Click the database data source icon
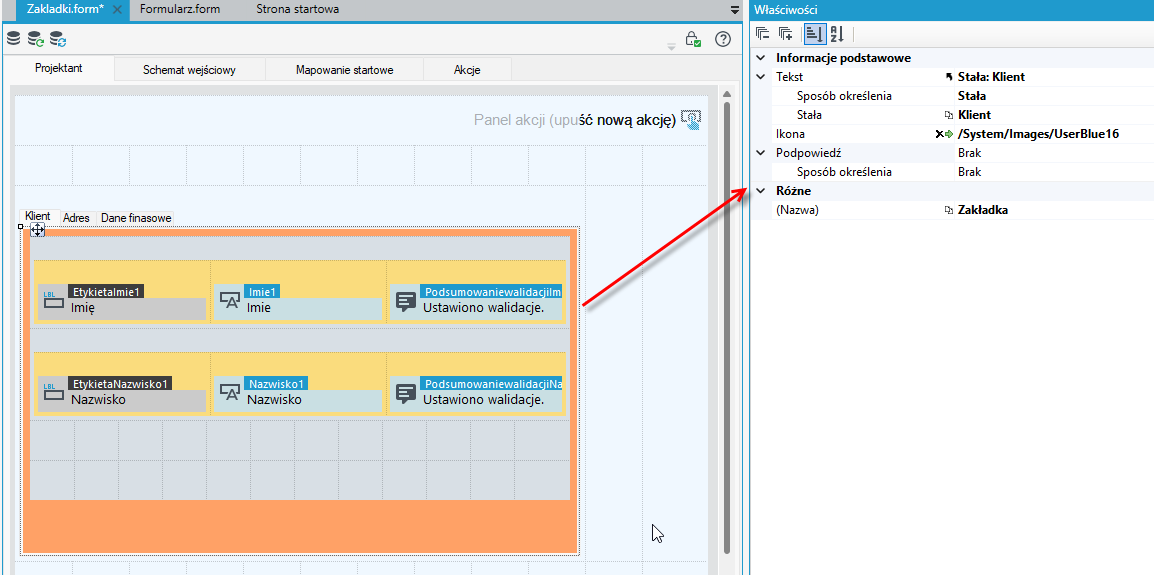Screen dimensions: 1154x575 13,38
